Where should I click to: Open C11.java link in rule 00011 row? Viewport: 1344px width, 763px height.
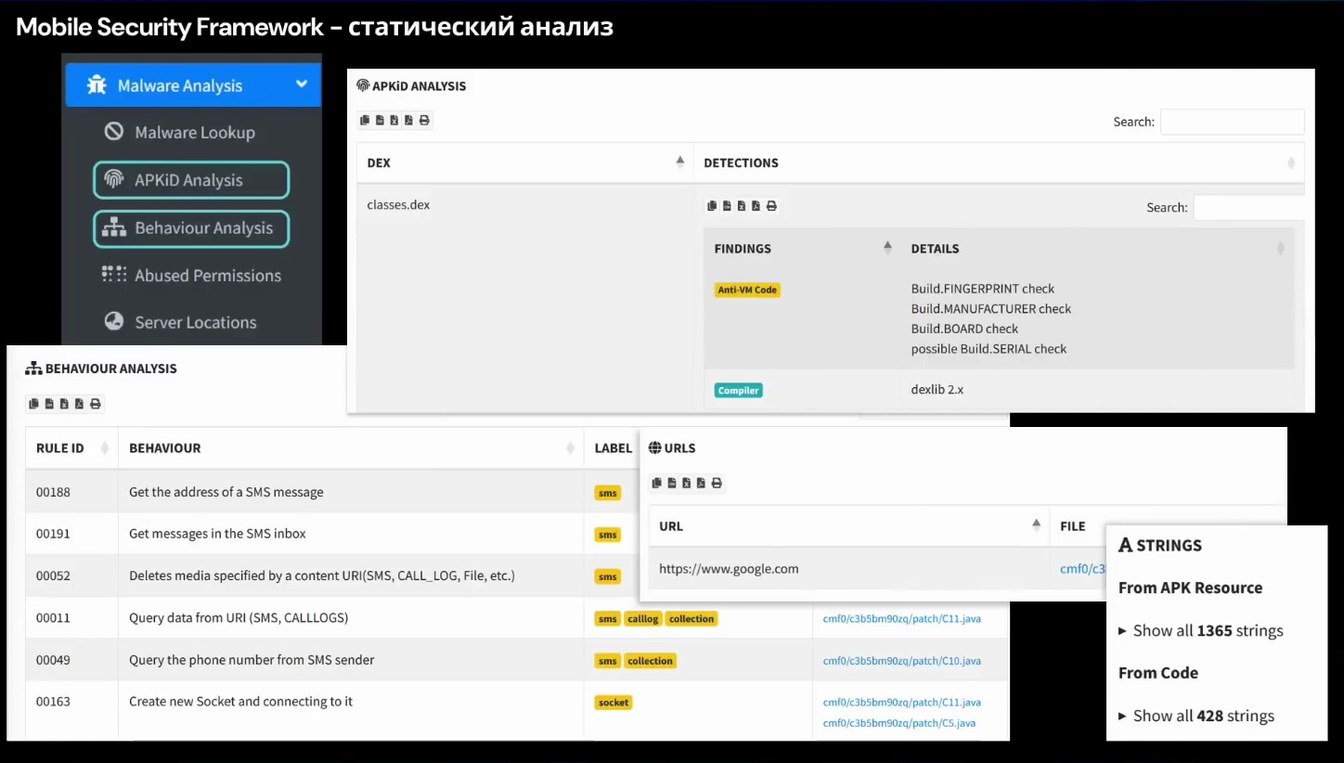tap(901, 619)
